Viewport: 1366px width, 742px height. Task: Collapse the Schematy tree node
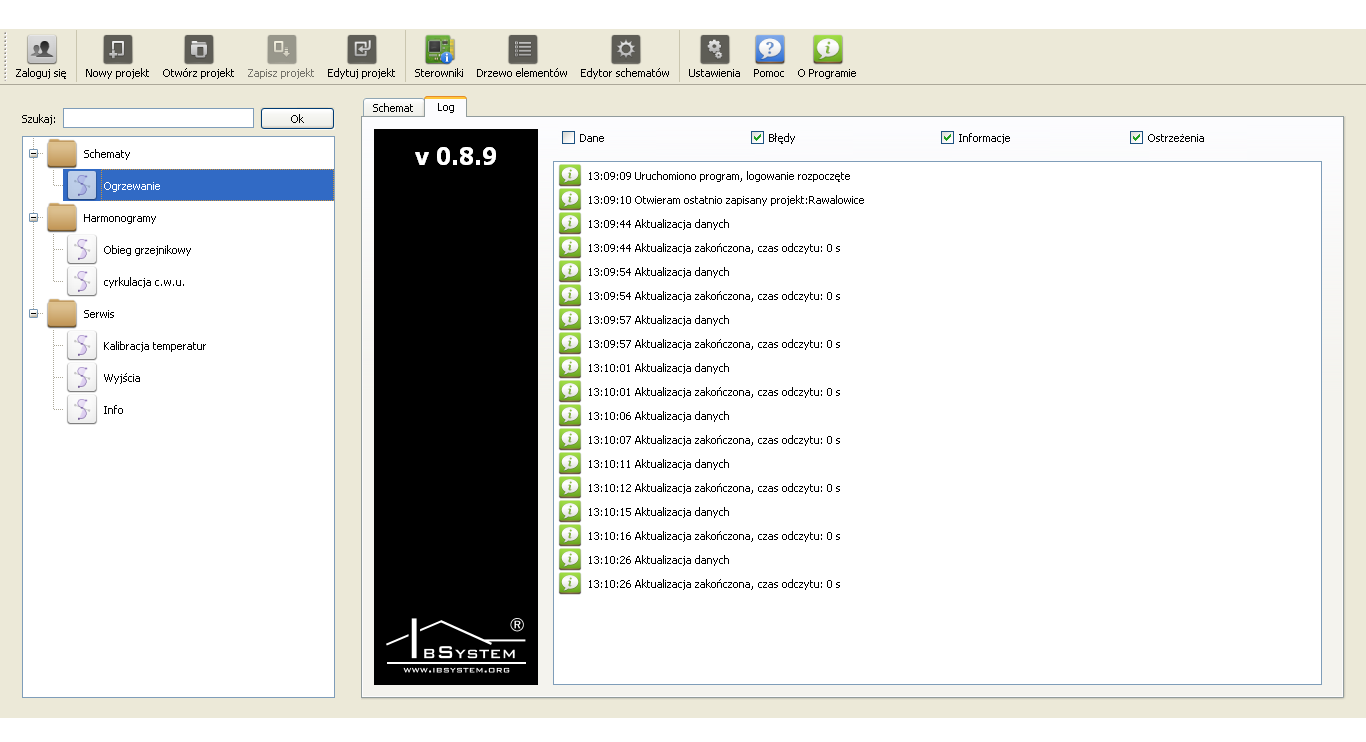pos(33,154)
